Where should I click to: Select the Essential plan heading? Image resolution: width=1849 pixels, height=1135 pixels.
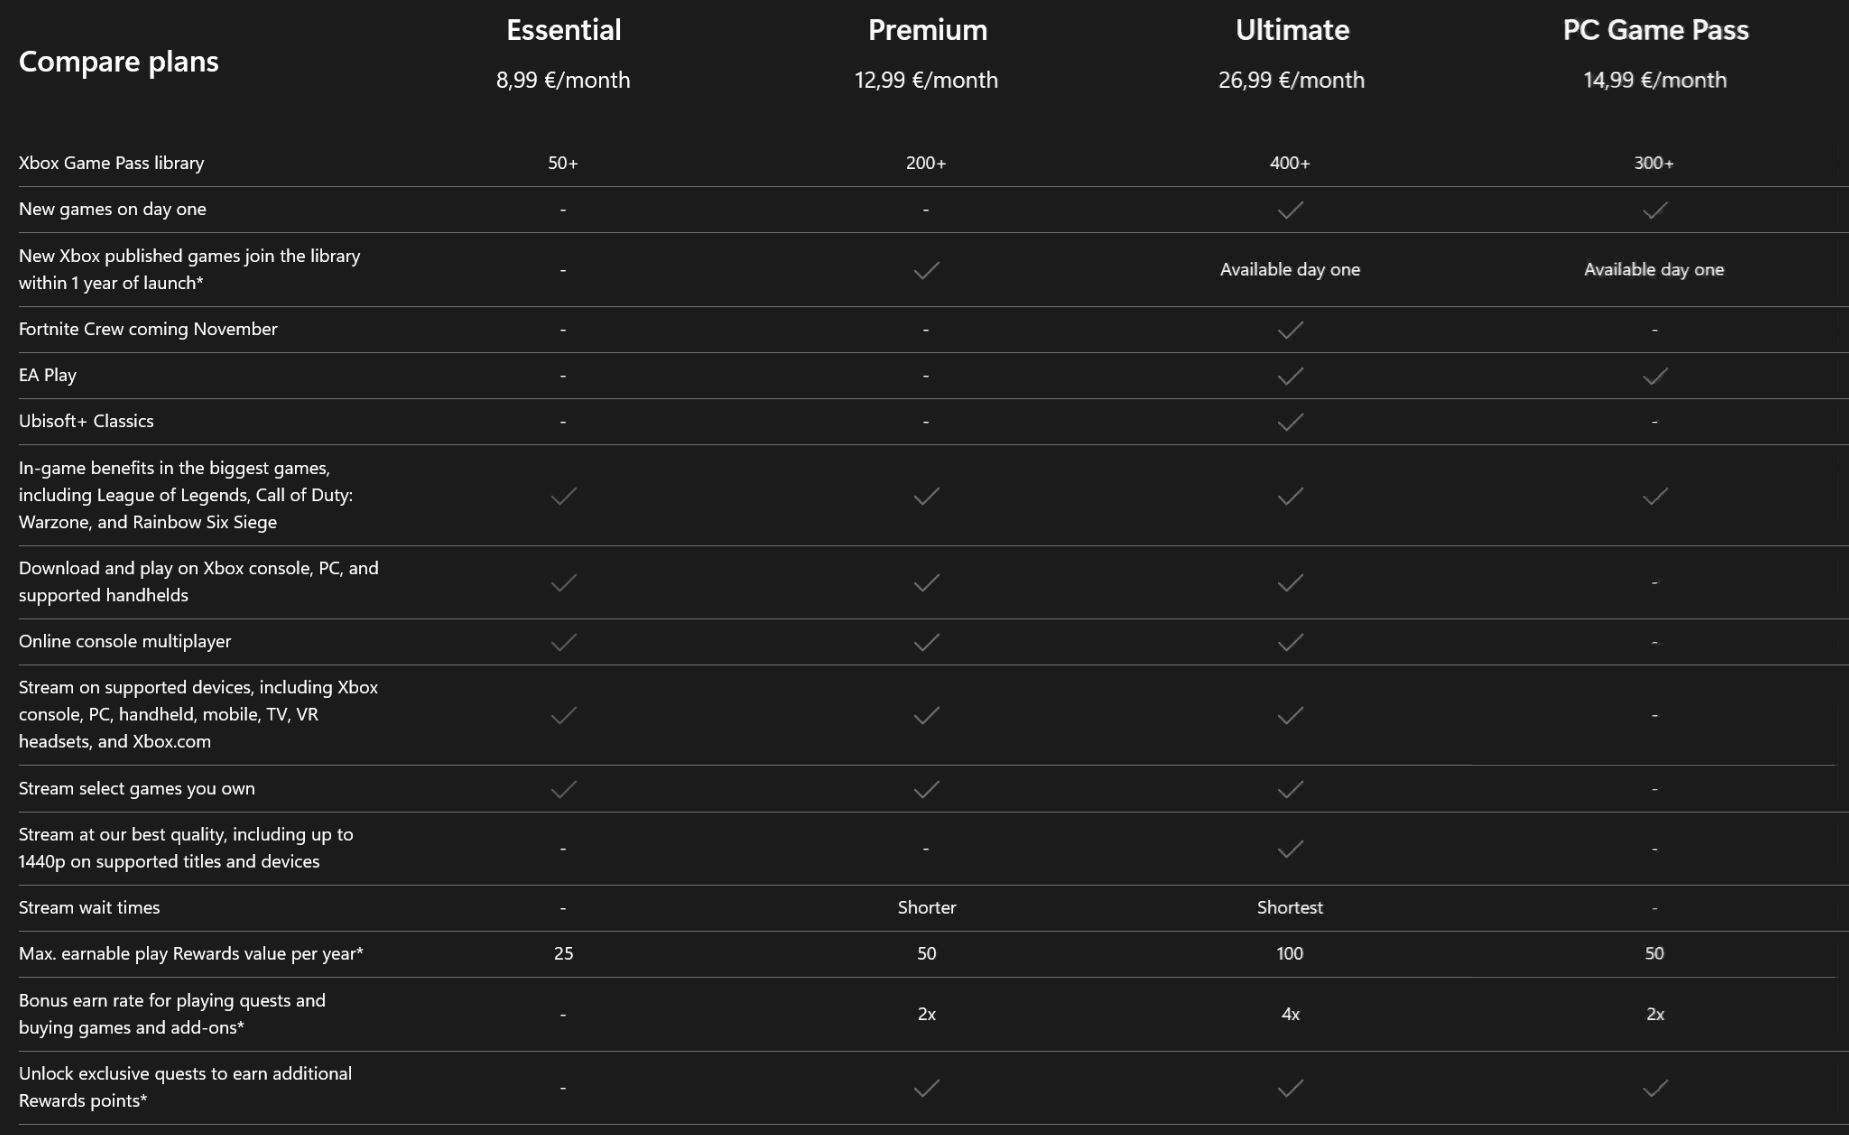(564, 30)
